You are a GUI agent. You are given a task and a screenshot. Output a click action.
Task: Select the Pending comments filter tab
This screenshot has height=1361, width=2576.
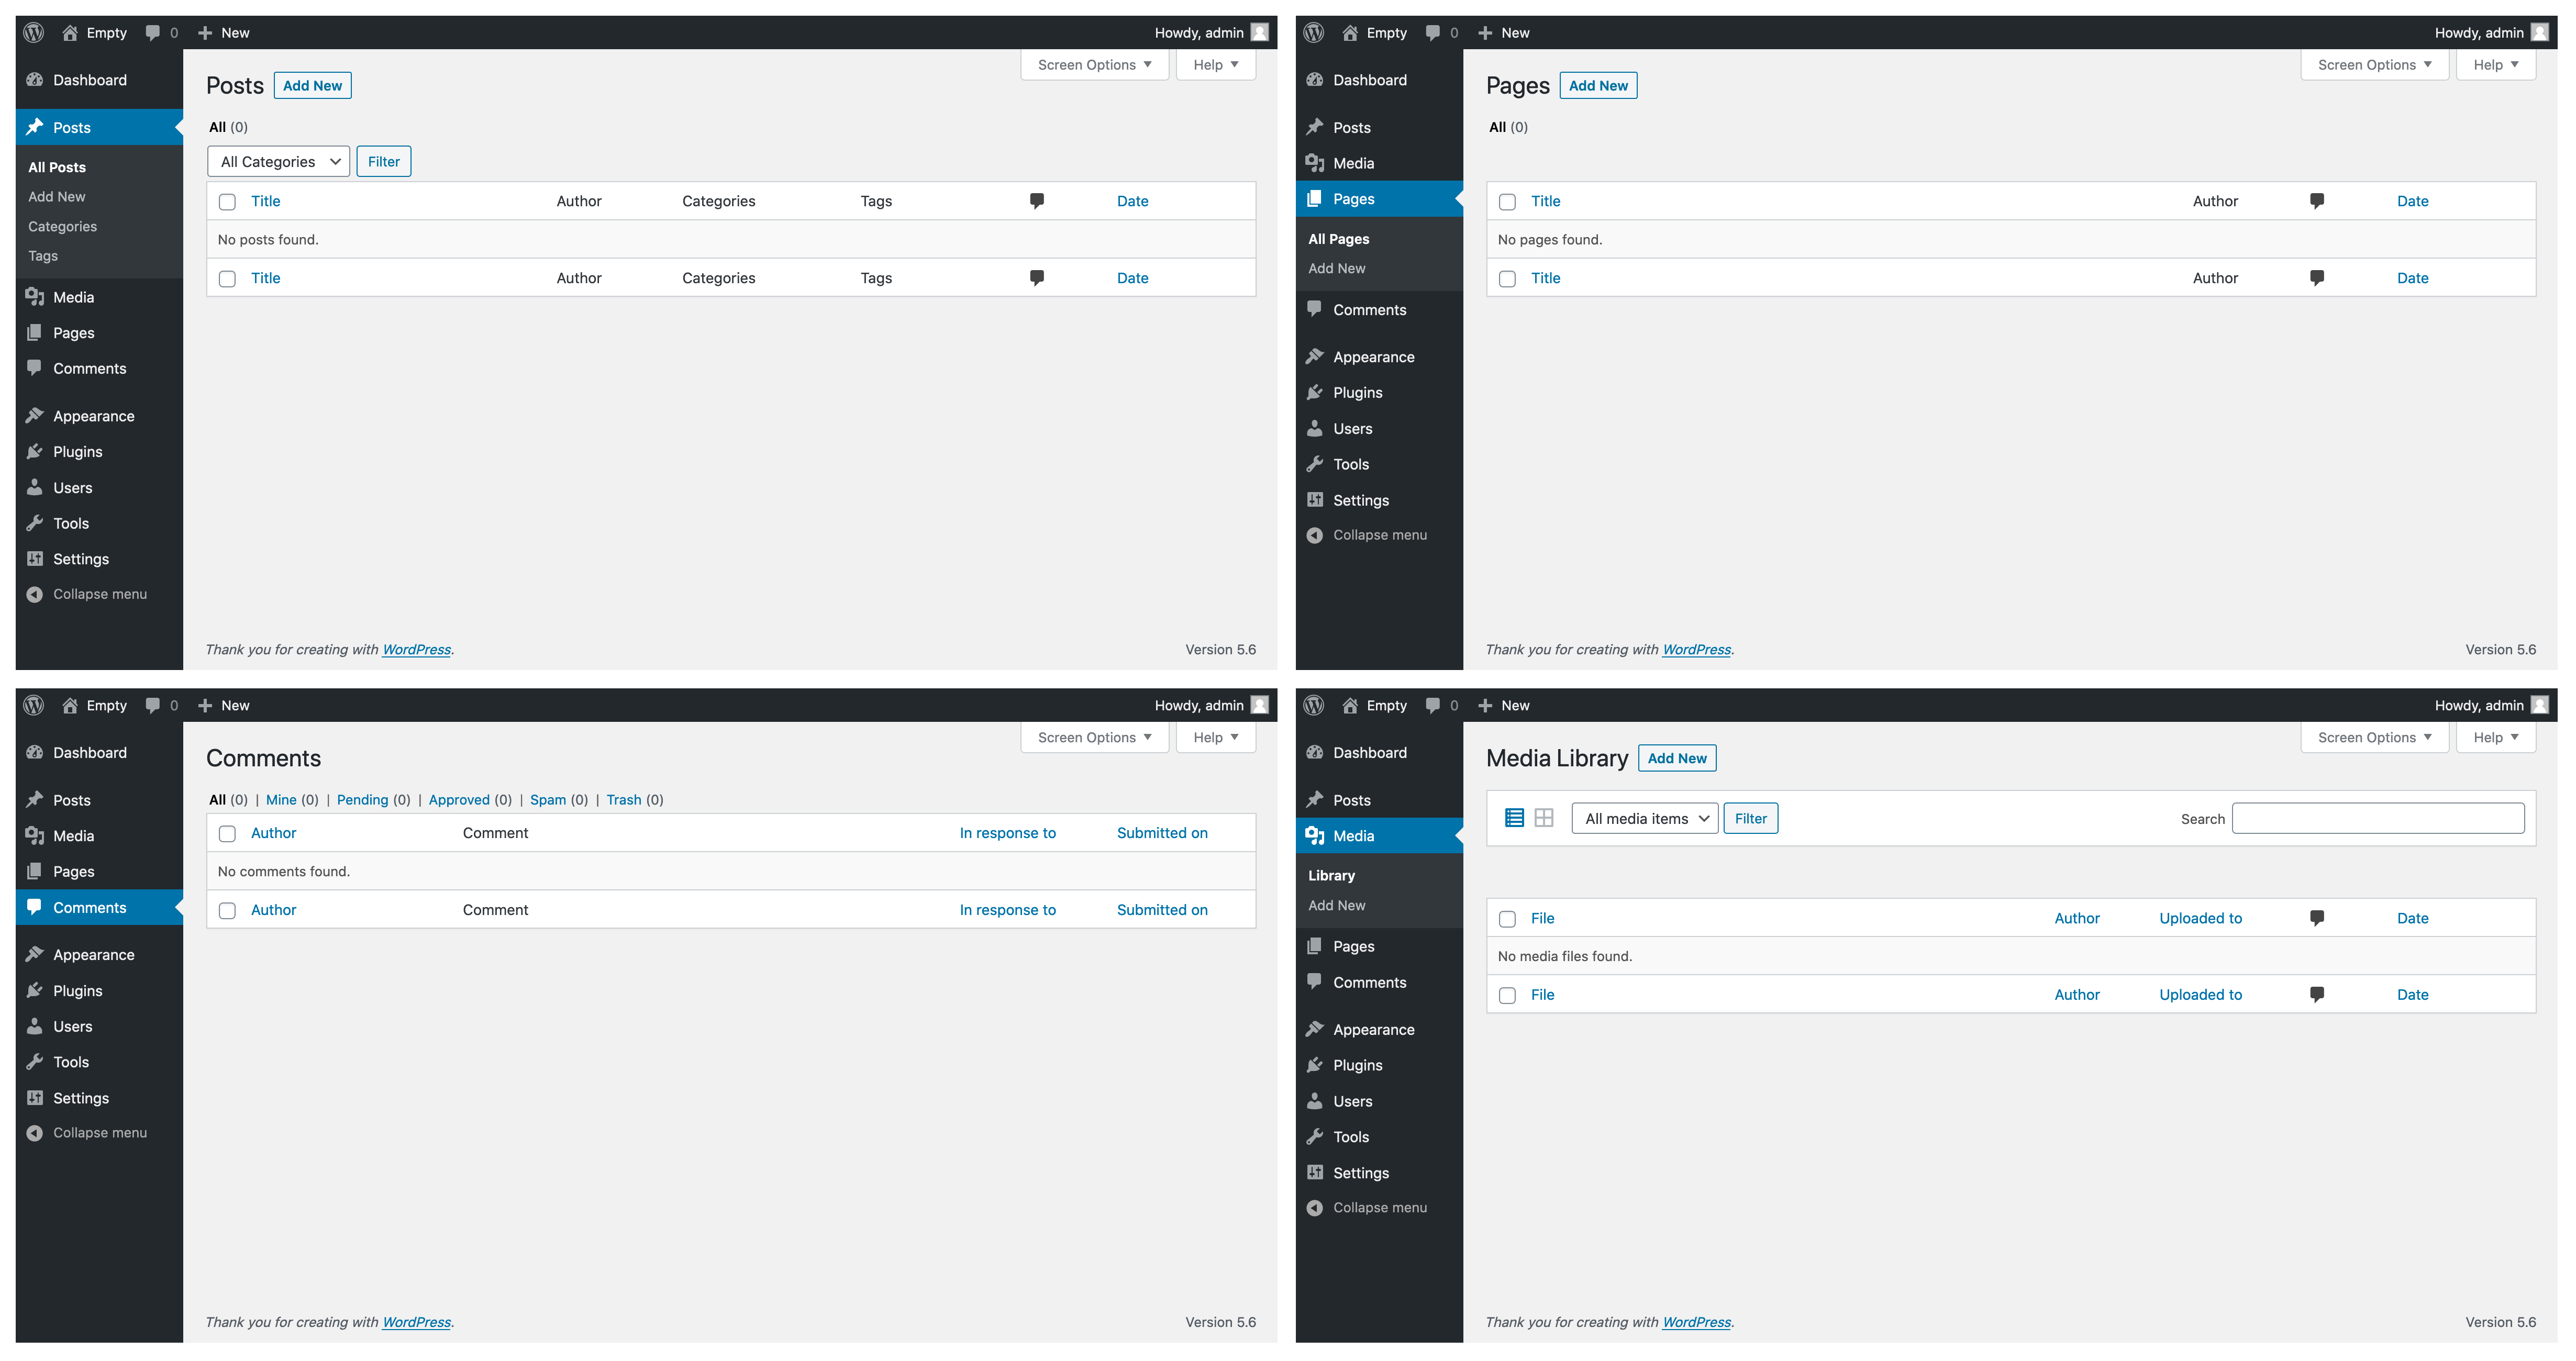click(x=362, y=800)
